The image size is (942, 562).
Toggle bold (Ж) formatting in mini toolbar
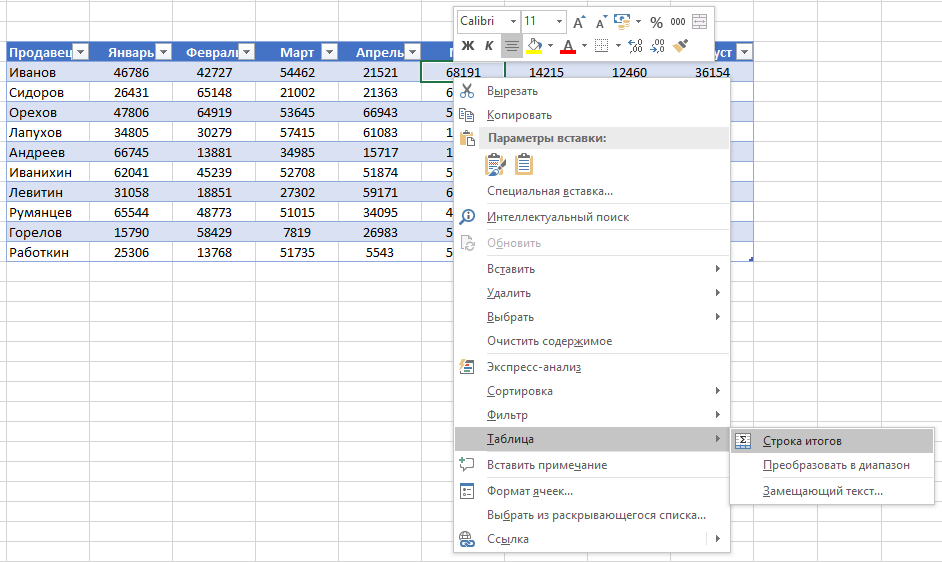coord(467,46)
